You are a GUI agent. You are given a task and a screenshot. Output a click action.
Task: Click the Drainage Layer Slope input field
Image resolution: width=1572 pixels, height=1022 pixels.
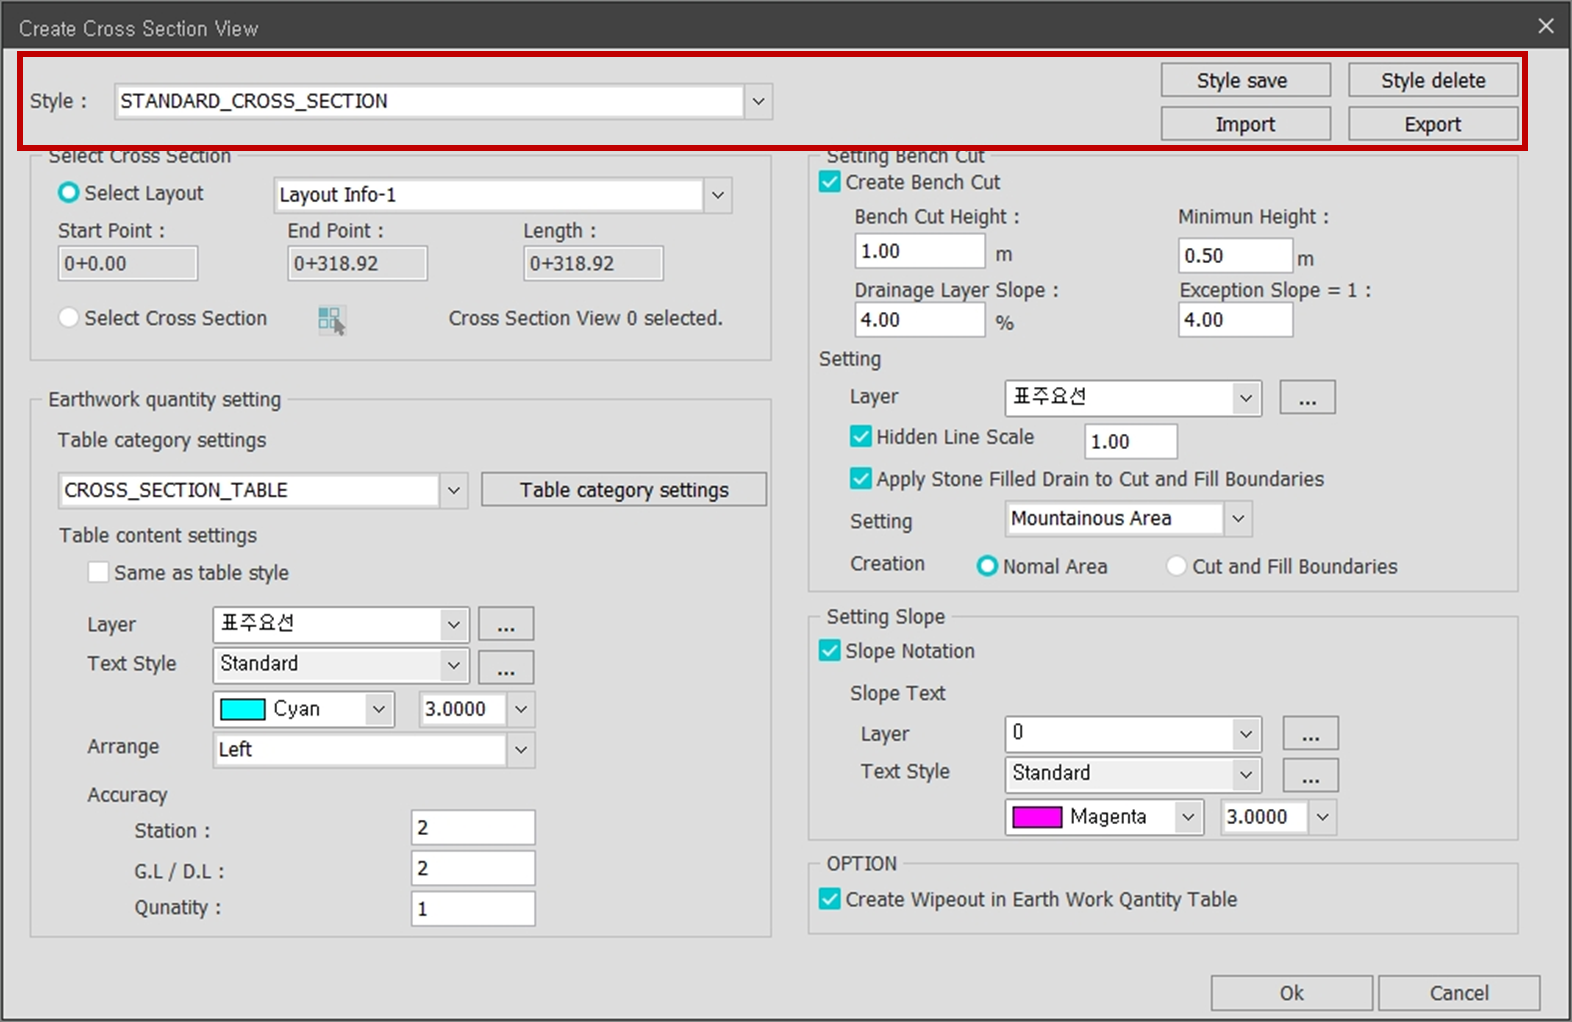click(x=920, y=320)
